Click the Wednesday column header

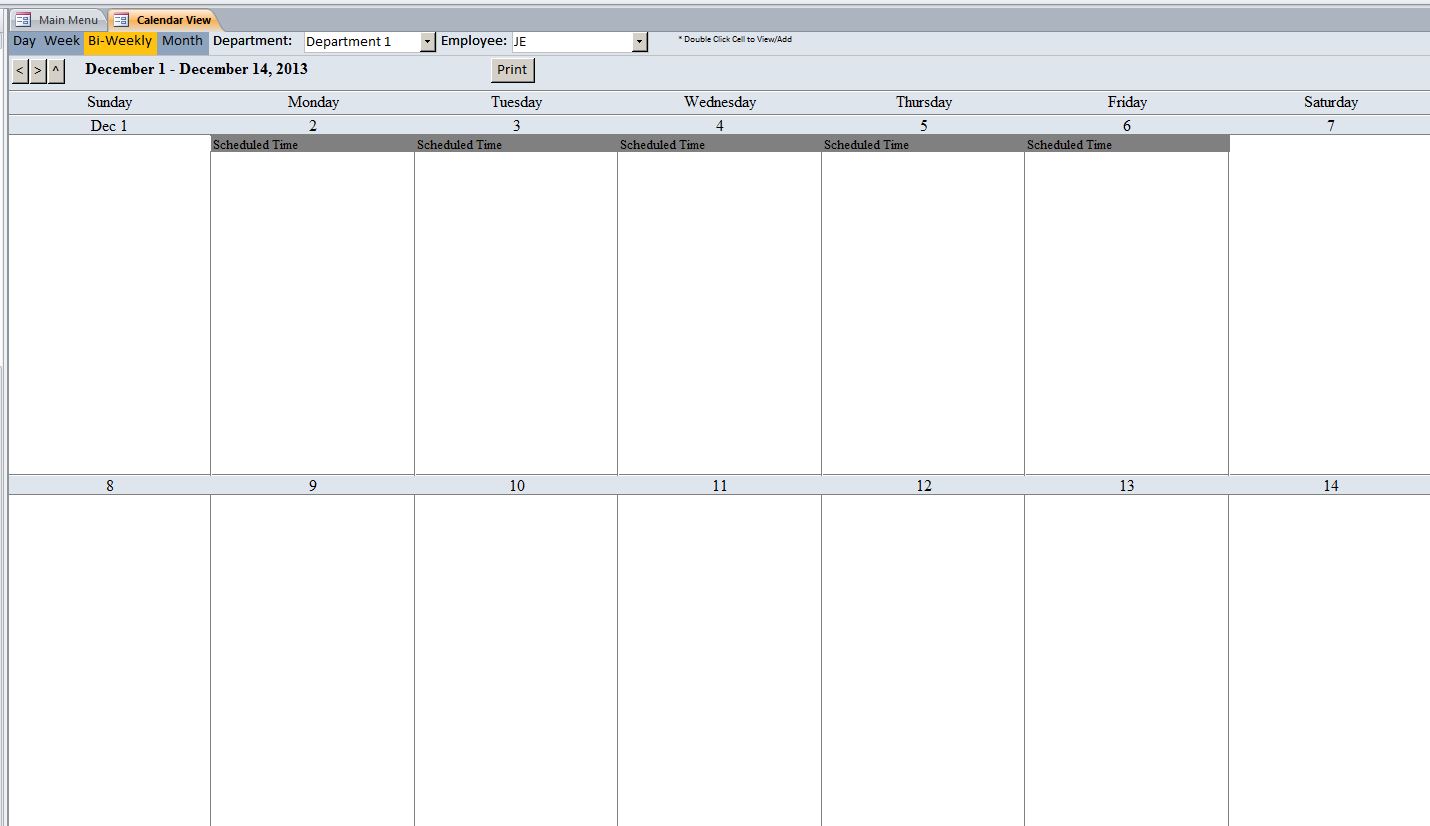(719, 101)
